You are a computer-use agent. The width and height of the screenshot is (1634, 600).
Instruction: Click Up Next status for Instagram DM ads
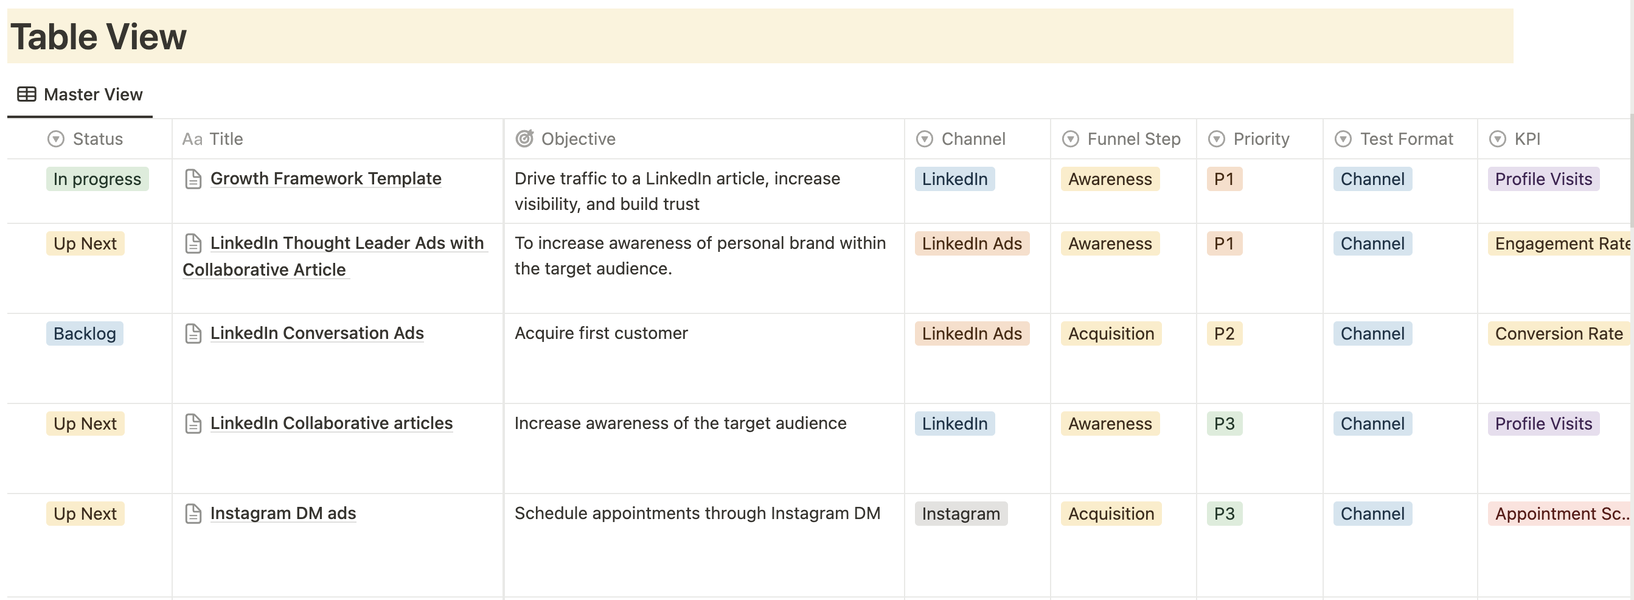[85, 513]
